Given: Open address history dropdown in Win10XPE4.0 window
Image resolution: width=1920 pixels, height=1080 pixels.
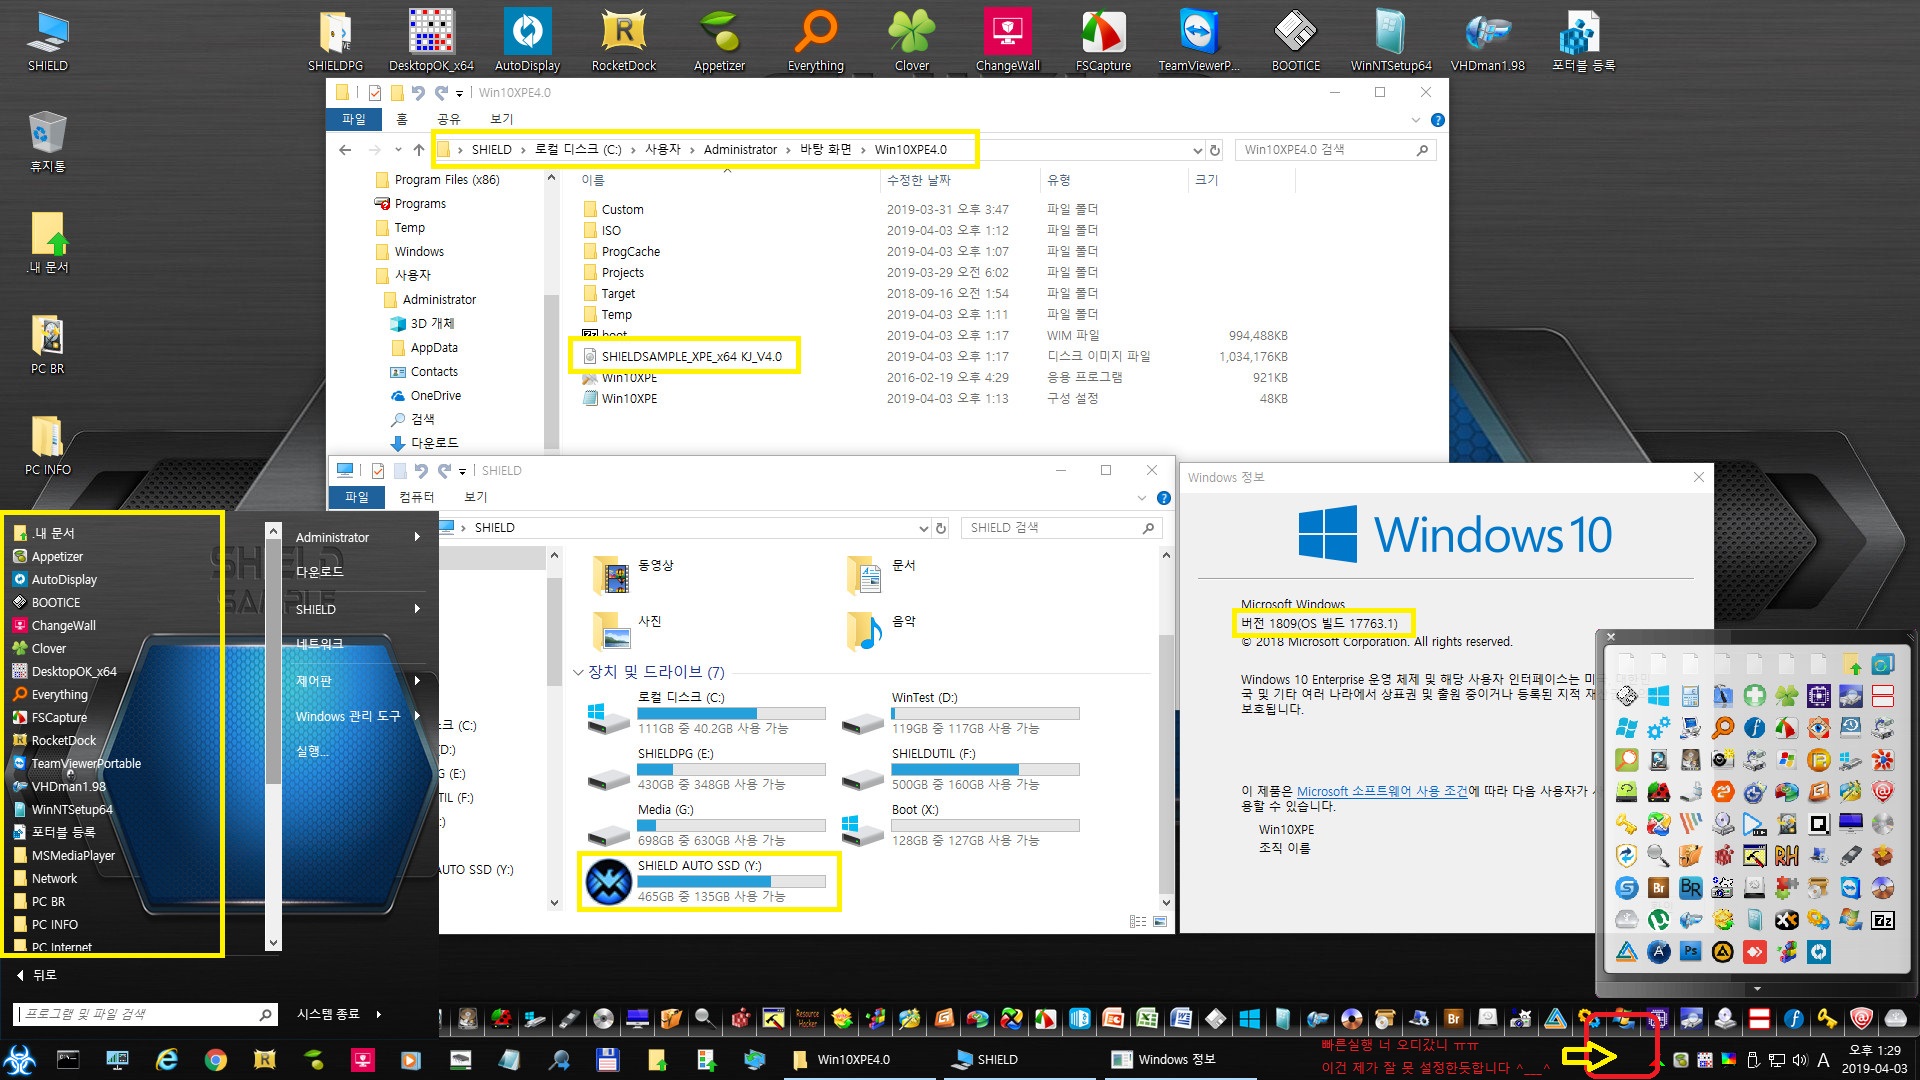Looking at the screenshot, I should (1197, 150).
